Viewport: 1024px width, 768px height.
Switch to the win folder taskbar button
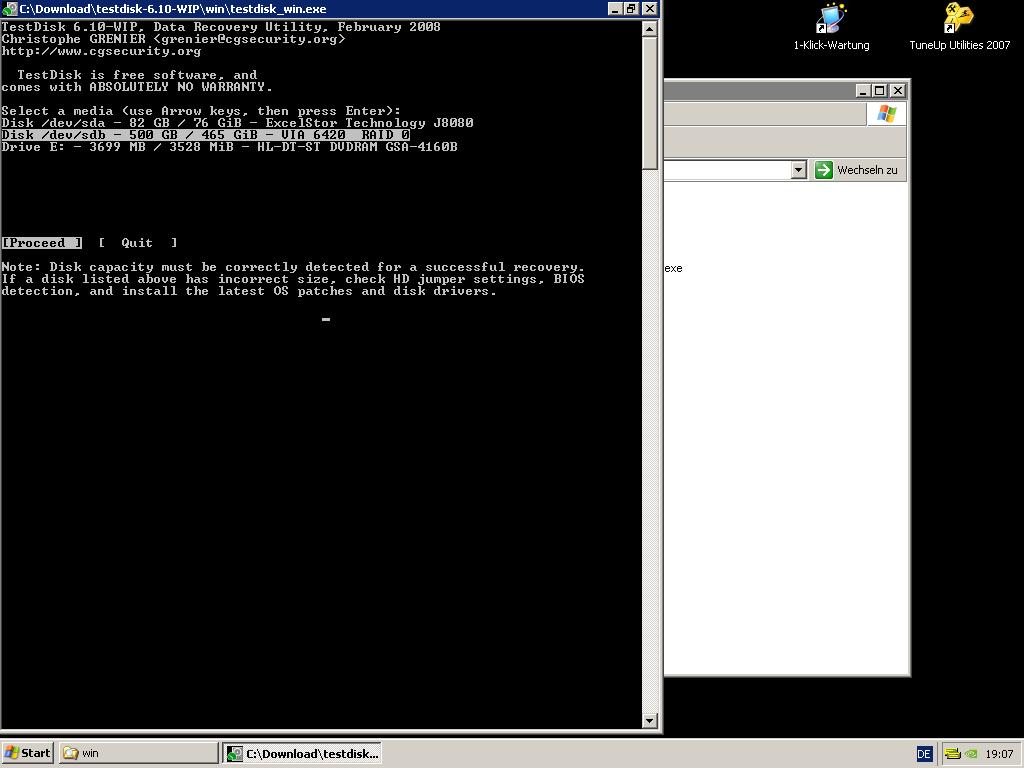[138, 753]
